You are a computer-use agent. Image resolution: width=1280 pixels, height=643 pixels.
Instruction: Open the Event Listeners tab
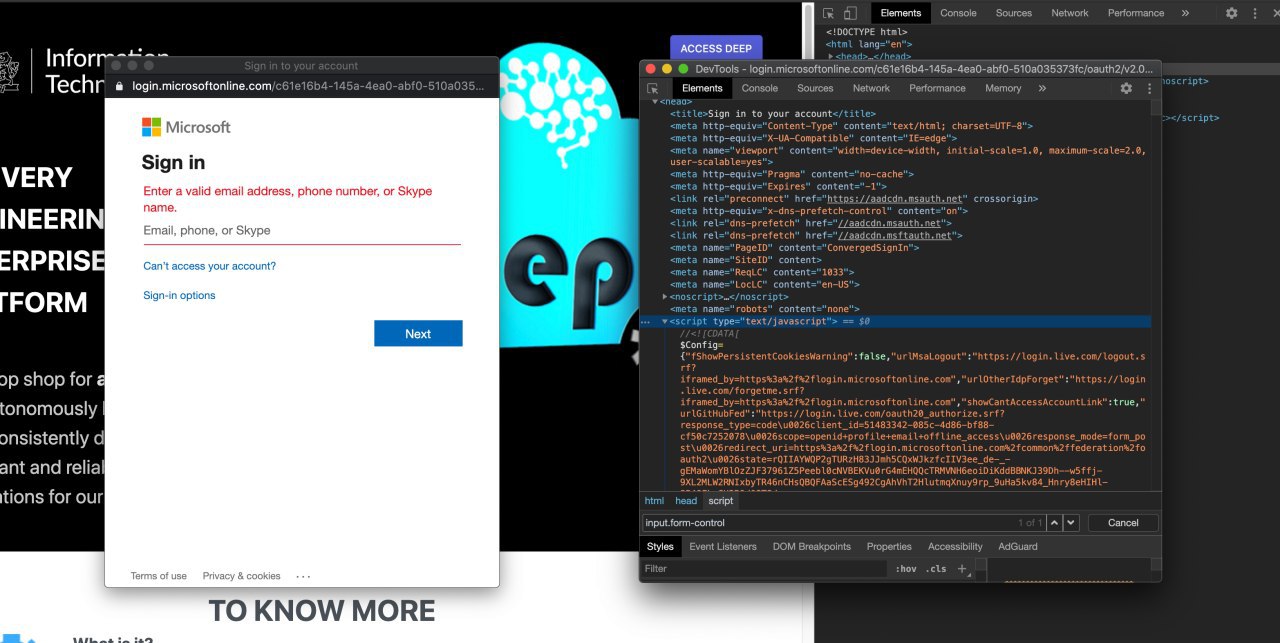point(723,547)
